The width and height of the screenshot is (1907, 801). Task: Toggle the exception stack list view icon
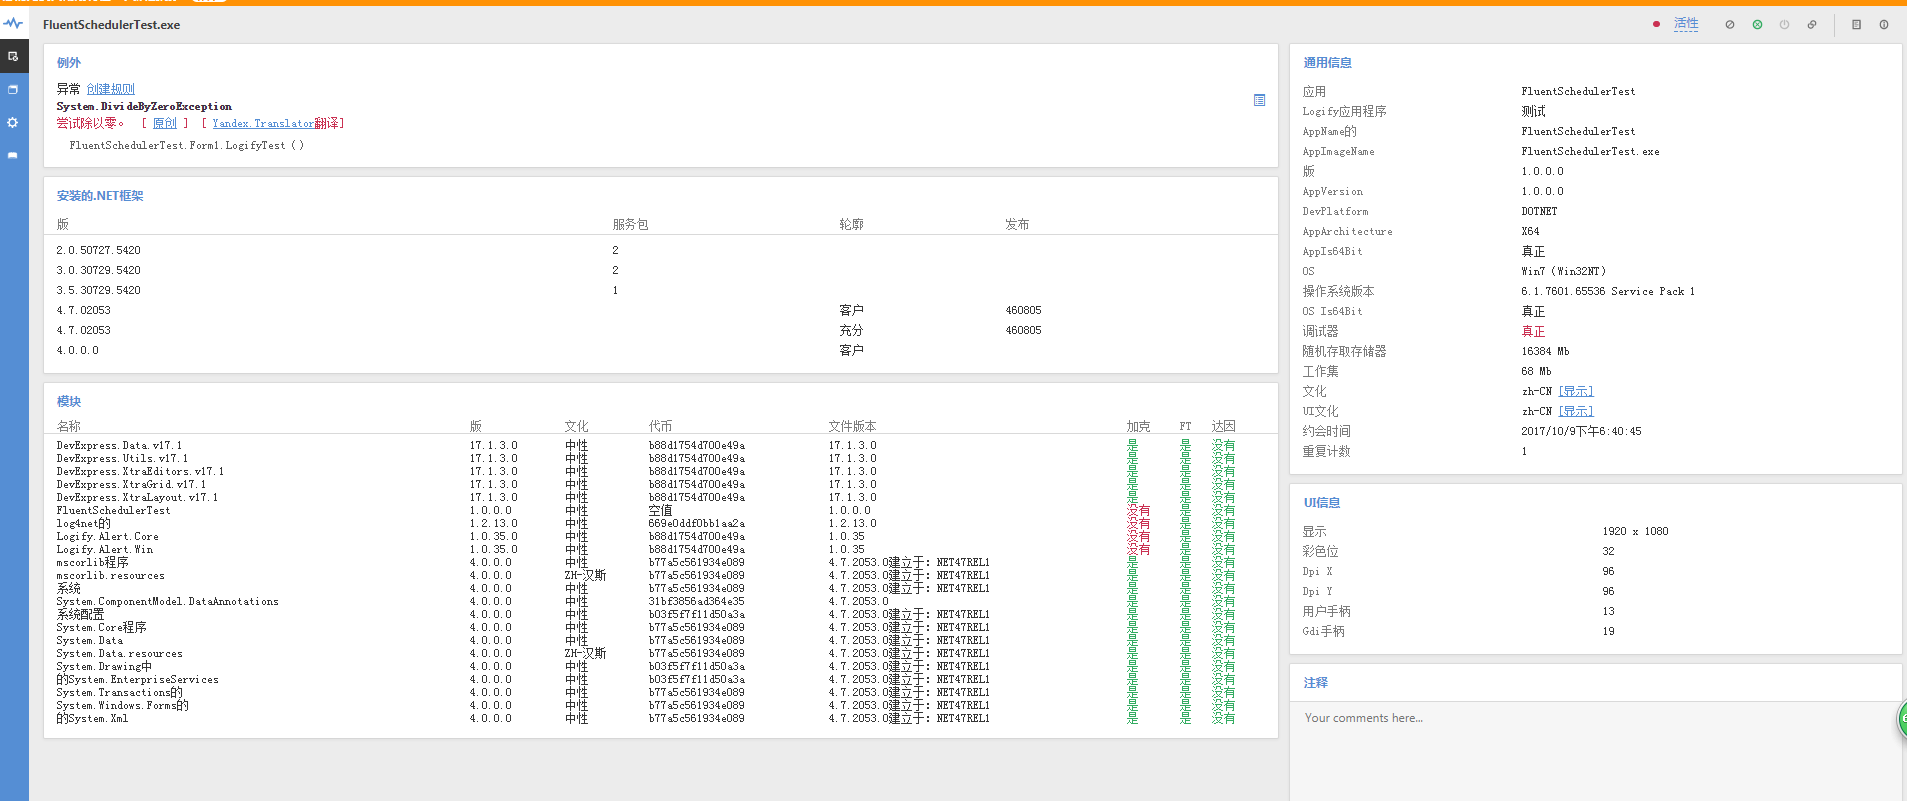click(1259, 100)
